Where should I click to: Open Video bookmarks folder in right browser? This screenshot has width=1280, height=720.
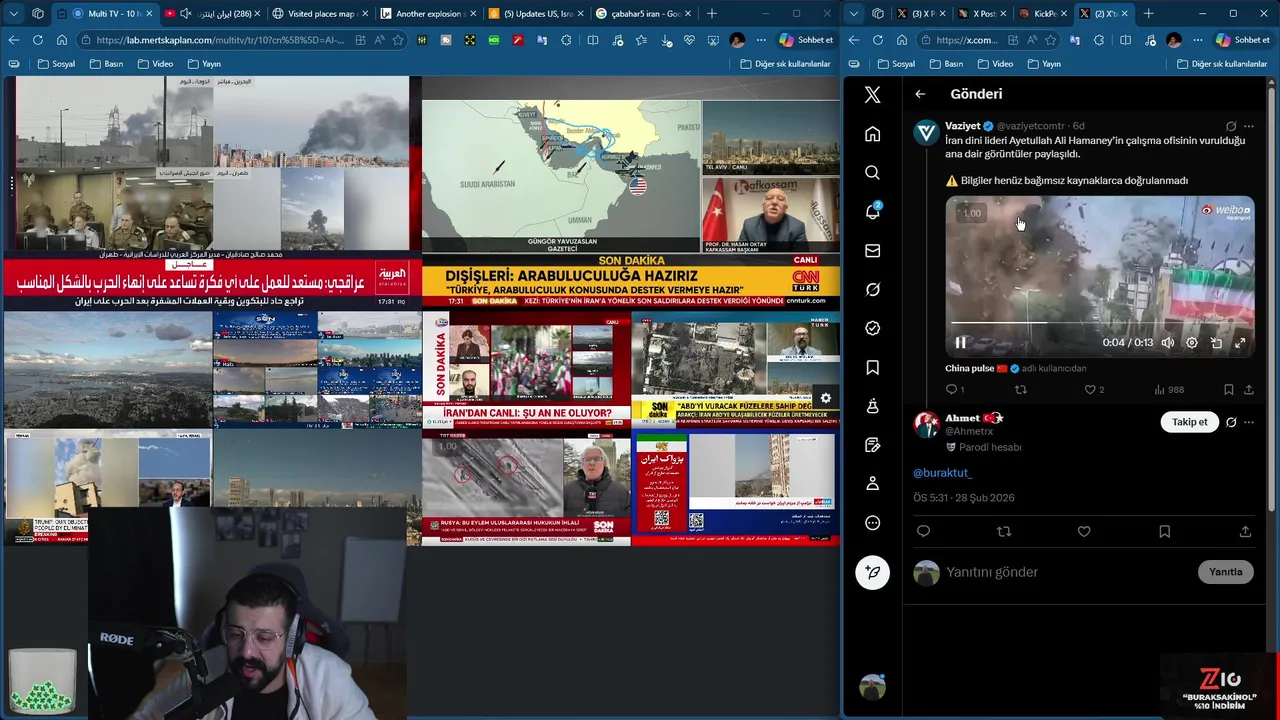[994, 64]
